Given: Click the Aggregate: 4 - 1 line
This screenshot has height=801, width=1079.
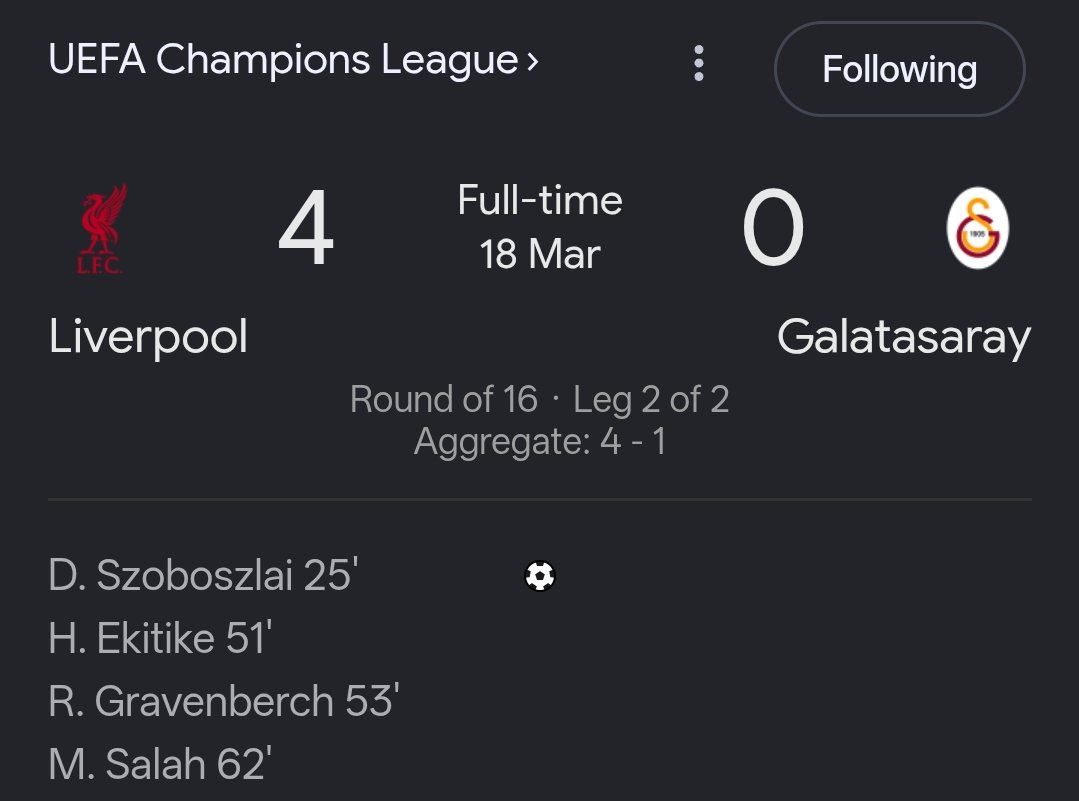Looking at the screenshot, I should point(540,440).
